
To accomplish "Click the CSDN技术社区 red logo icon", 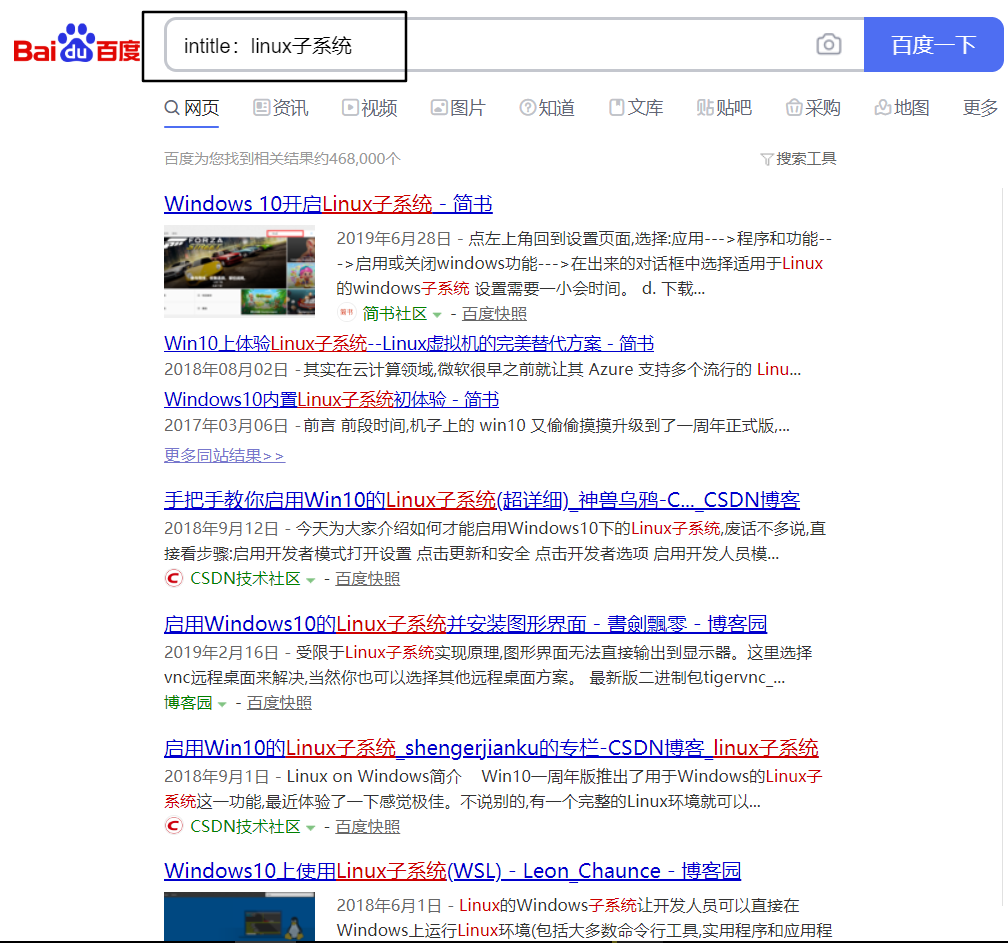I will coord(173,578).
